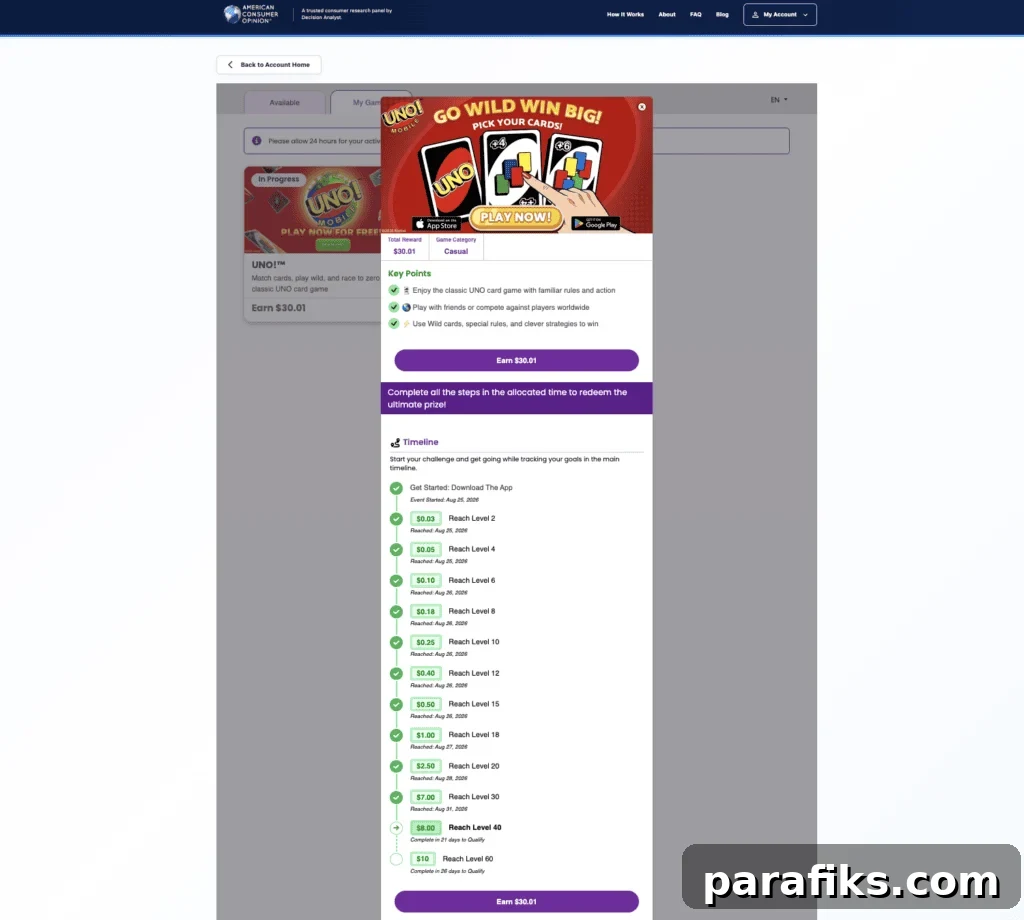Click the Google Play badge

click(596, 223)
